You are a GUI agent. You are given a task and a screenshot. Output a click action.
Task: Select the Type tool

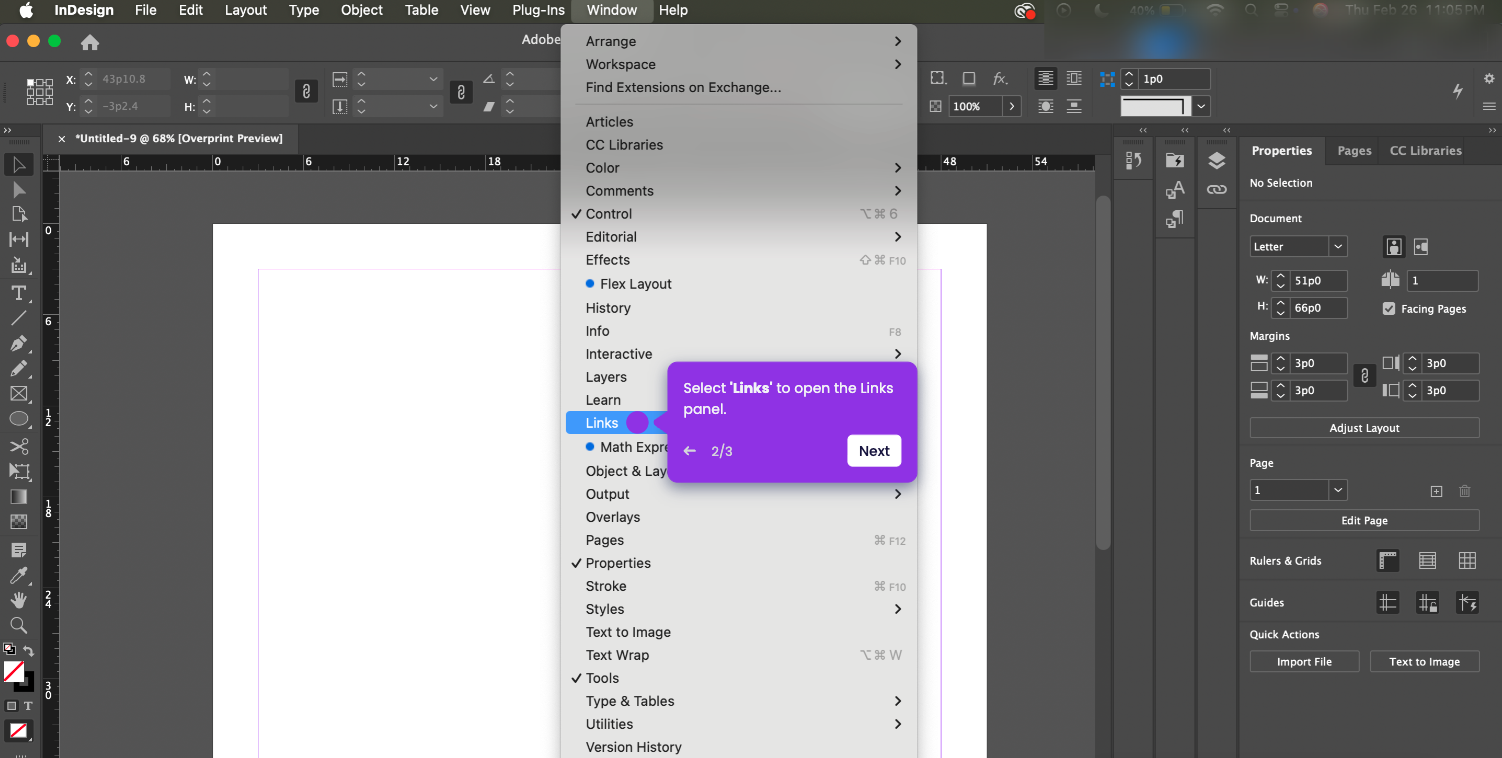[19, 293]
